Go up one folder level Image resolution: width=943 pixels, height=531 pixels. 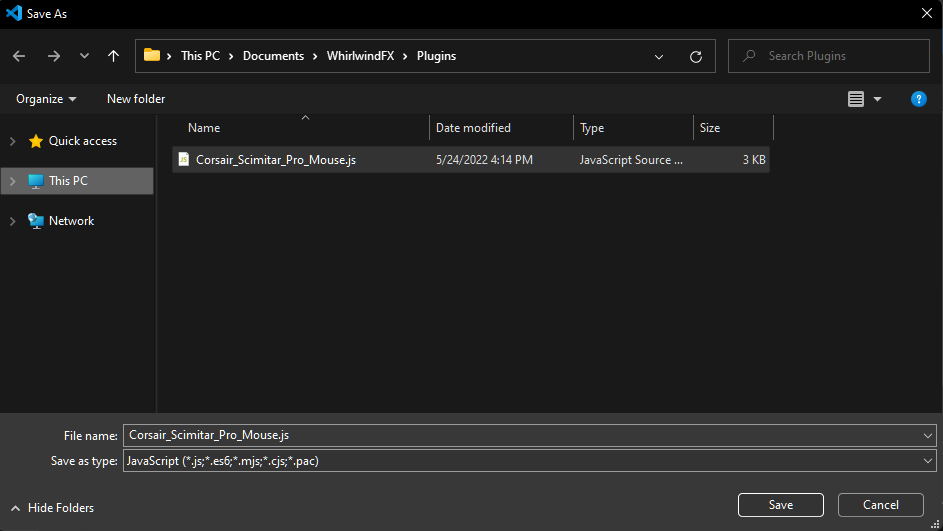113,56
